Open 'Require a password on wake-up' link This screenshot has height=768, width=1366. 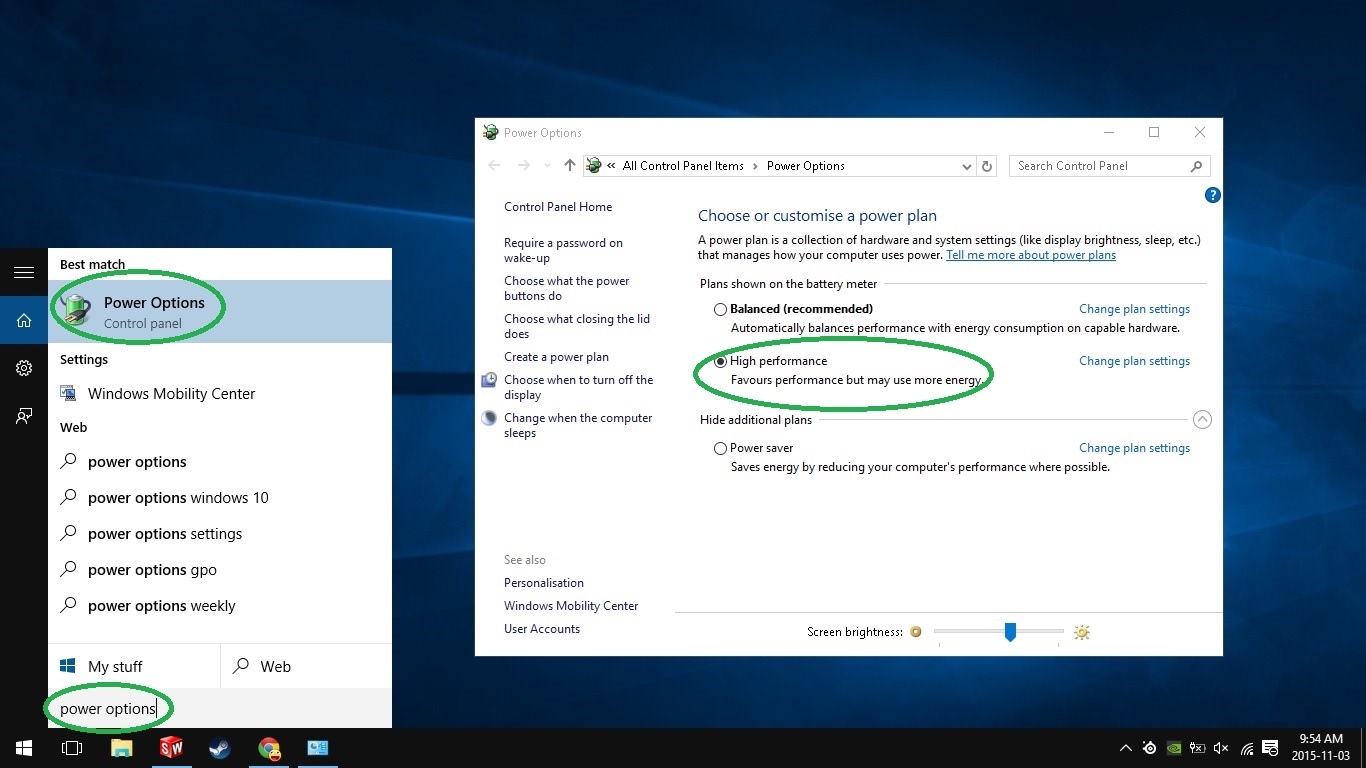pyautogui.click(x=563, y=250)
